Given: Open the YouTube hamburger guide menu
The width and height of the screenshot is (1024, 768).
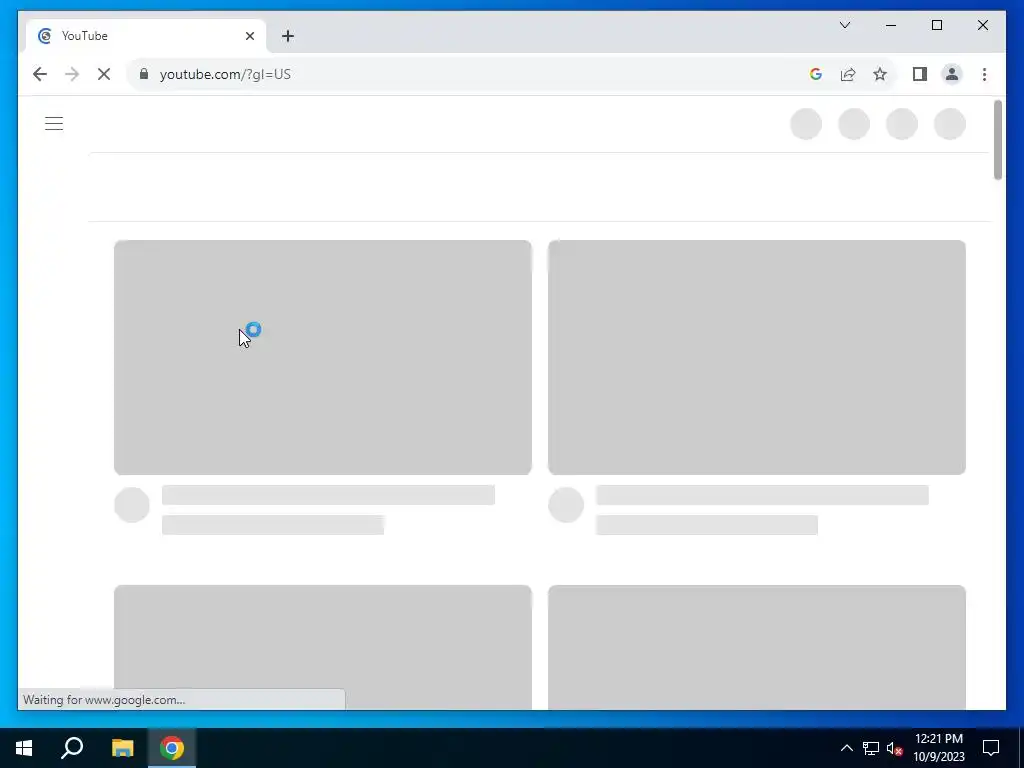Looking at the screenshot, I should click(x=54, y=123).
